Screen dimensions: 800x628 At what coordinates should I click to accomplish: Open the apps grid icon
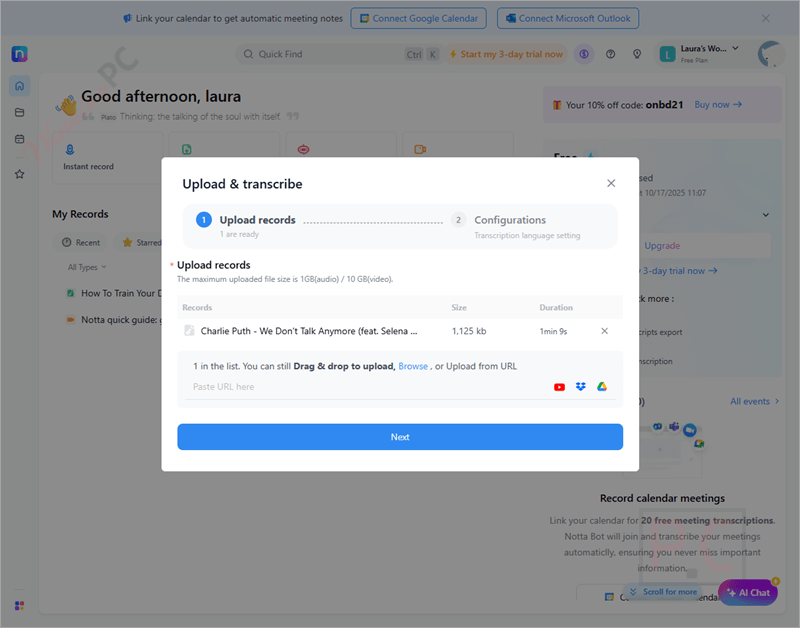click(x=19, y=606)
